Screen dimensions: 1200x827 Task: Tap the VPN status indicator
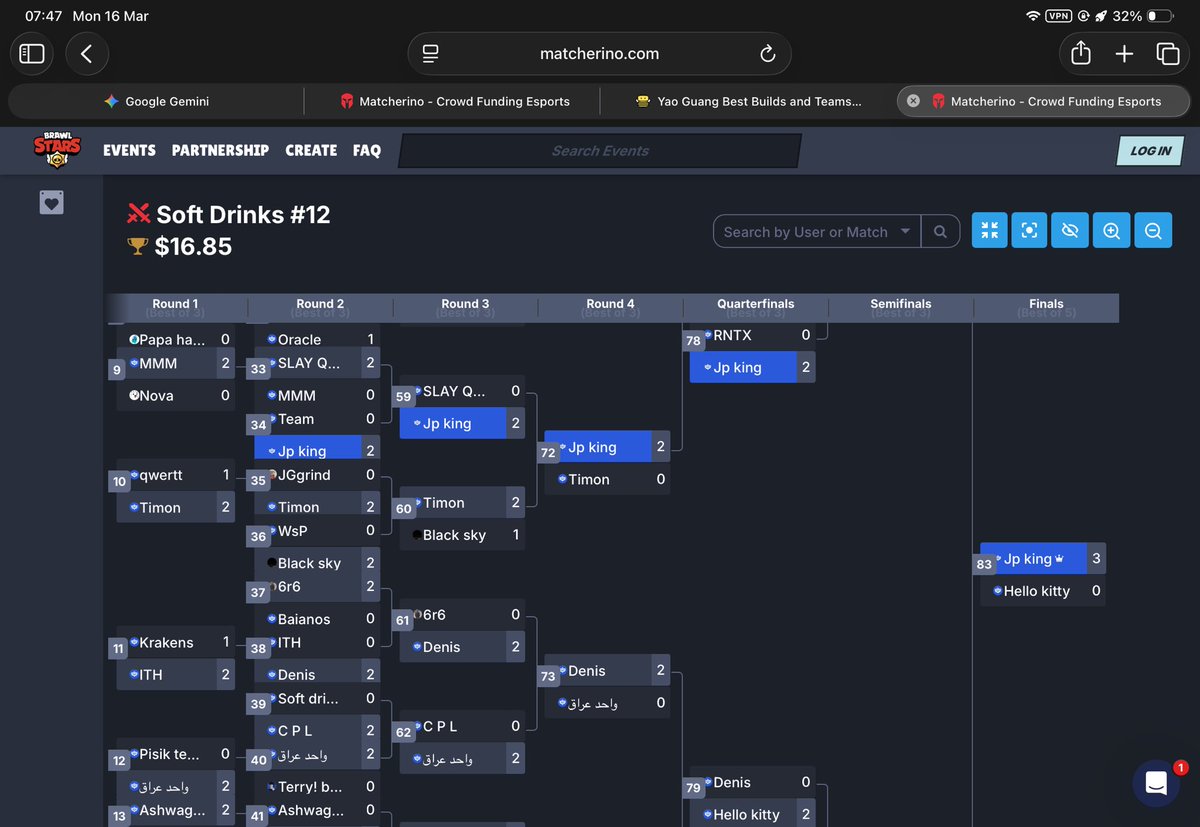click(x=1058, y=17)
